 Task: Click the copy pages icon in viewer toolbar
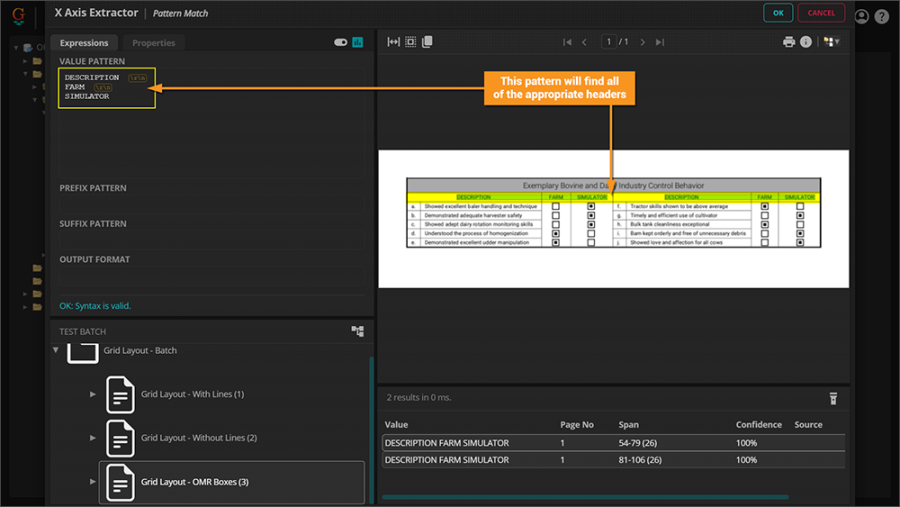[x=427, y=42]
